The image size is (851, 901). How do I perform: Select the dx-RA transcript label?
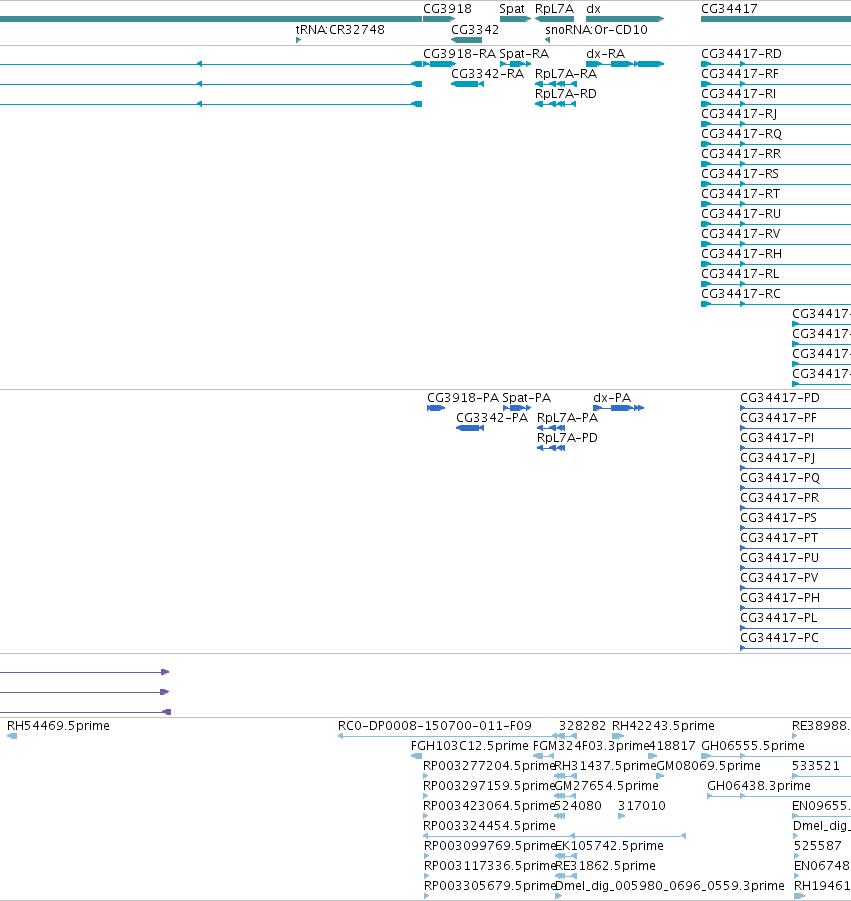pyautogui.click(x=605, y=53)
